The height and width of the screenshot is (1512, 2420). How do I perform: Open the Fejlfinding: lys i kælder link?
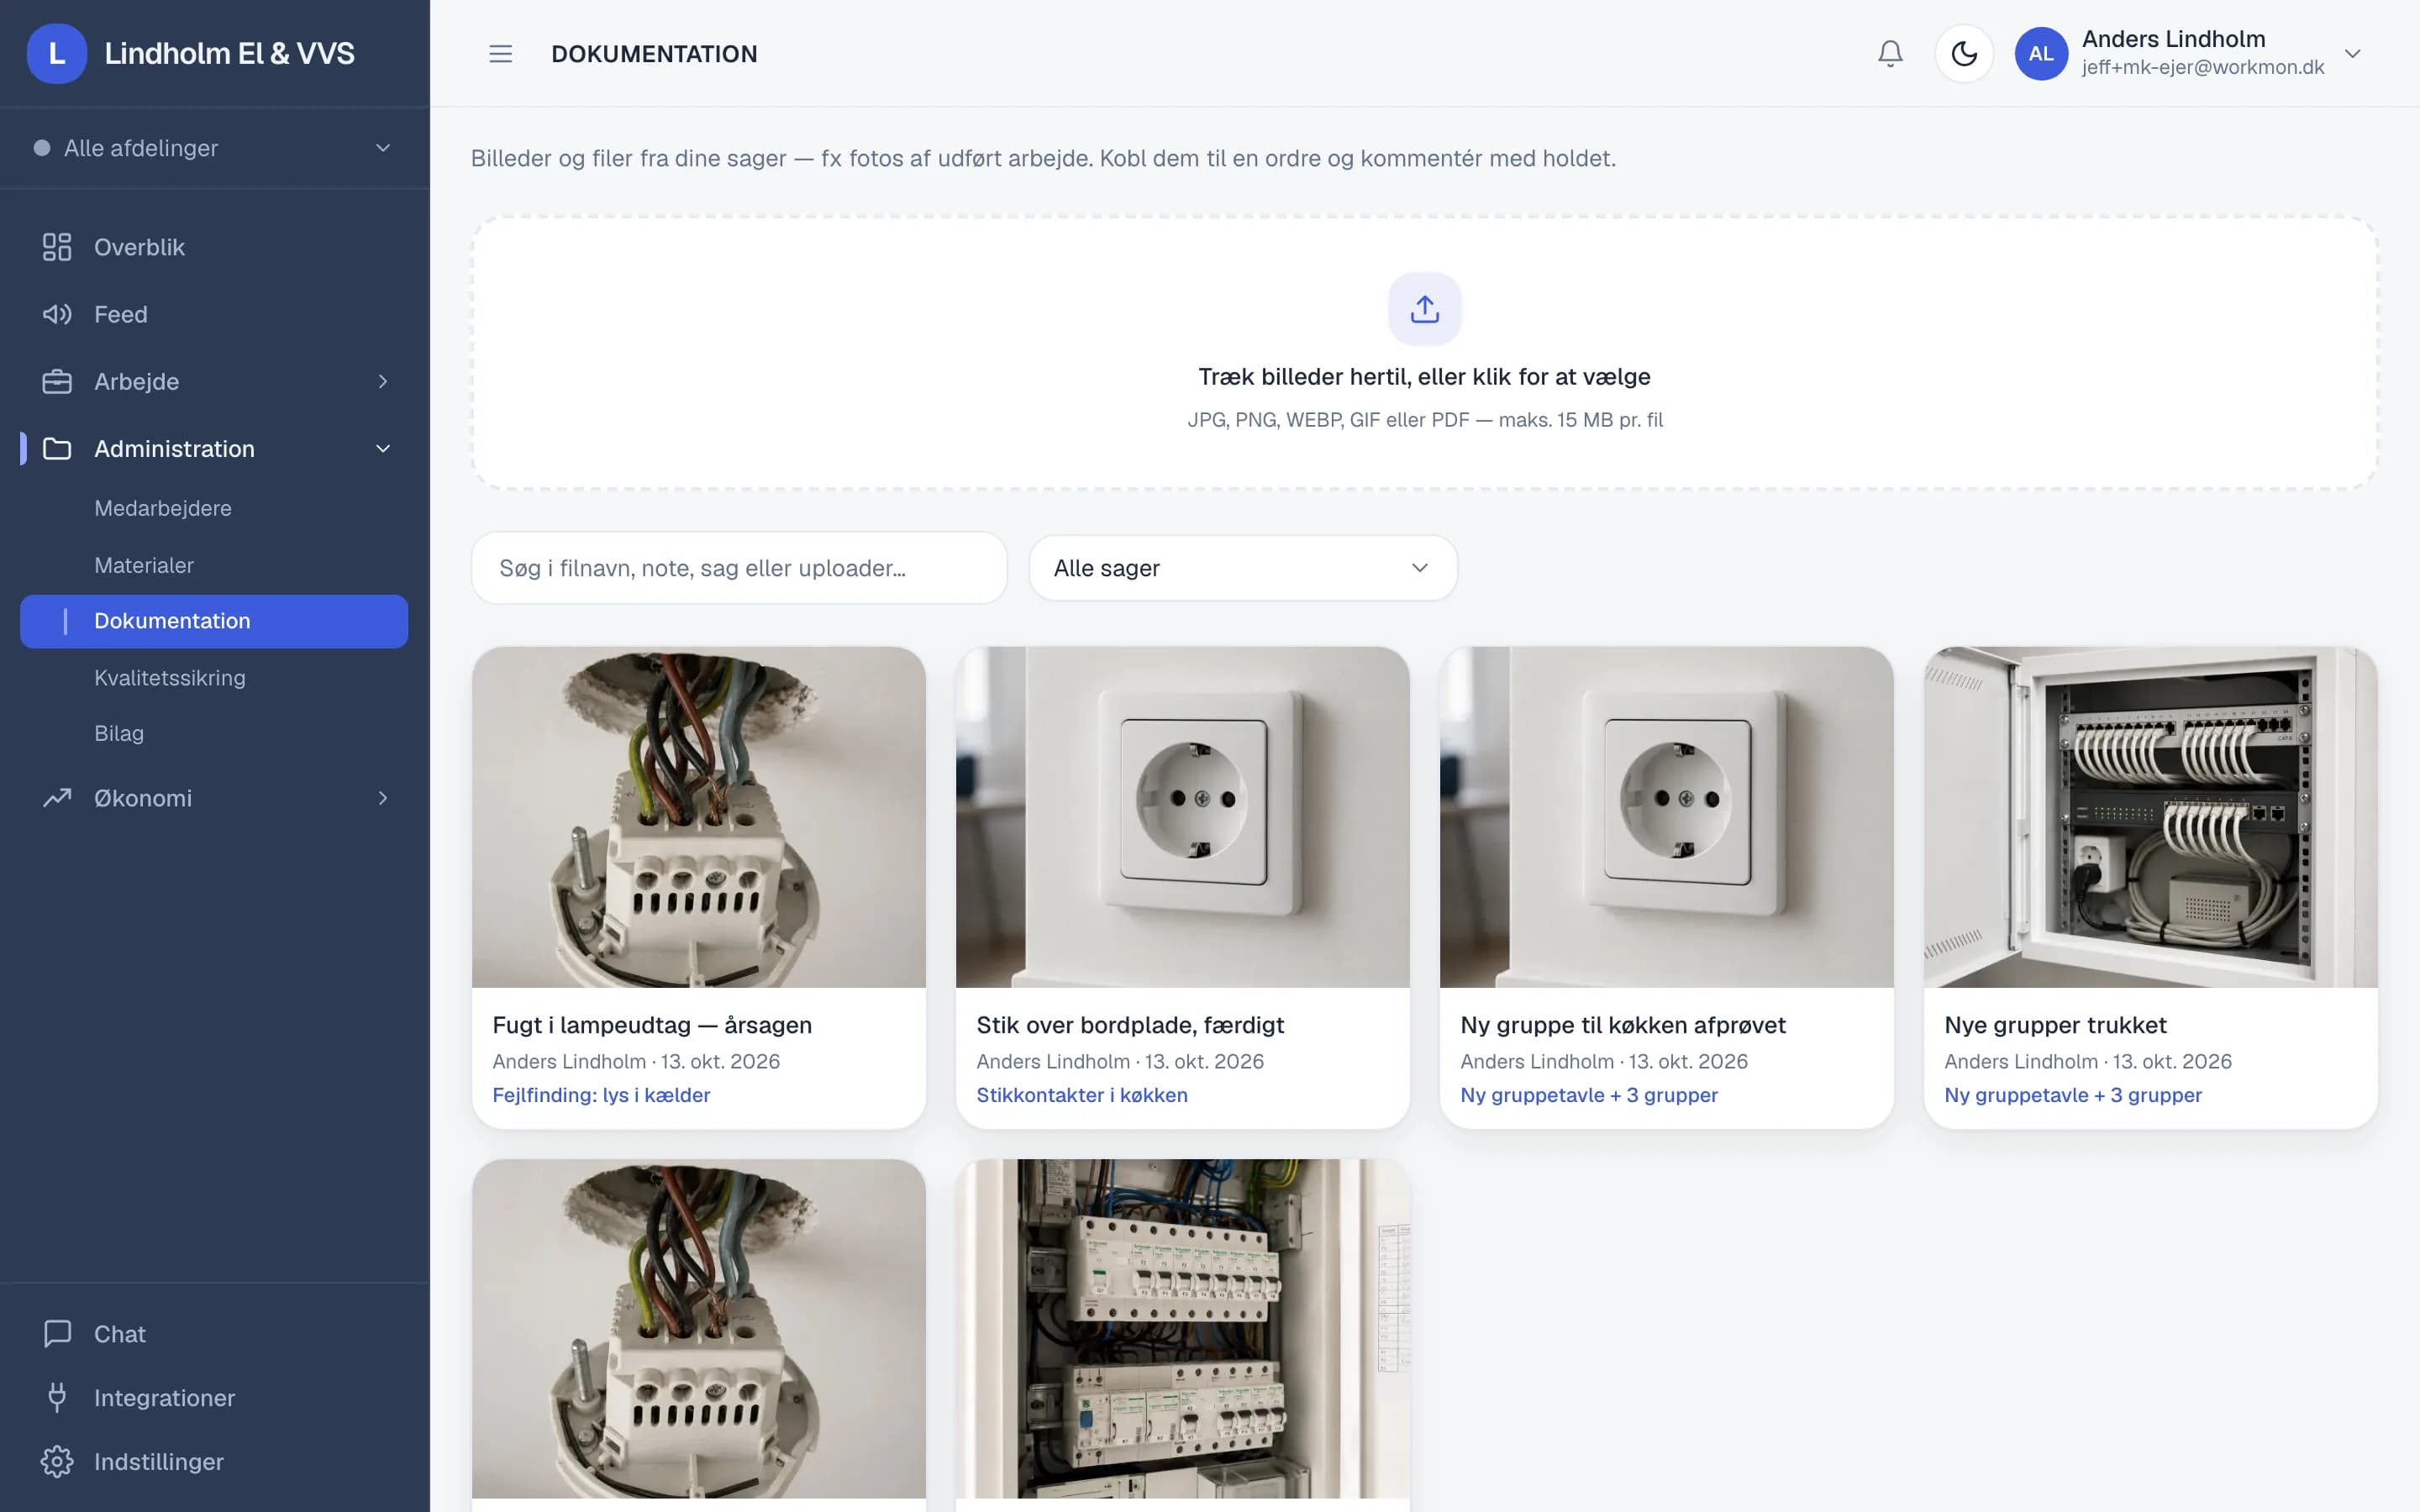601,1095
